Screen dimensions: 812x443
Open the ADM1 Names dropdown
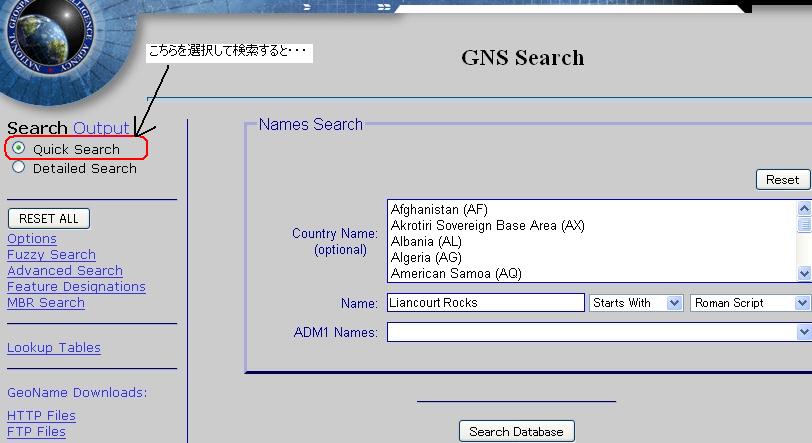[599, 332]
